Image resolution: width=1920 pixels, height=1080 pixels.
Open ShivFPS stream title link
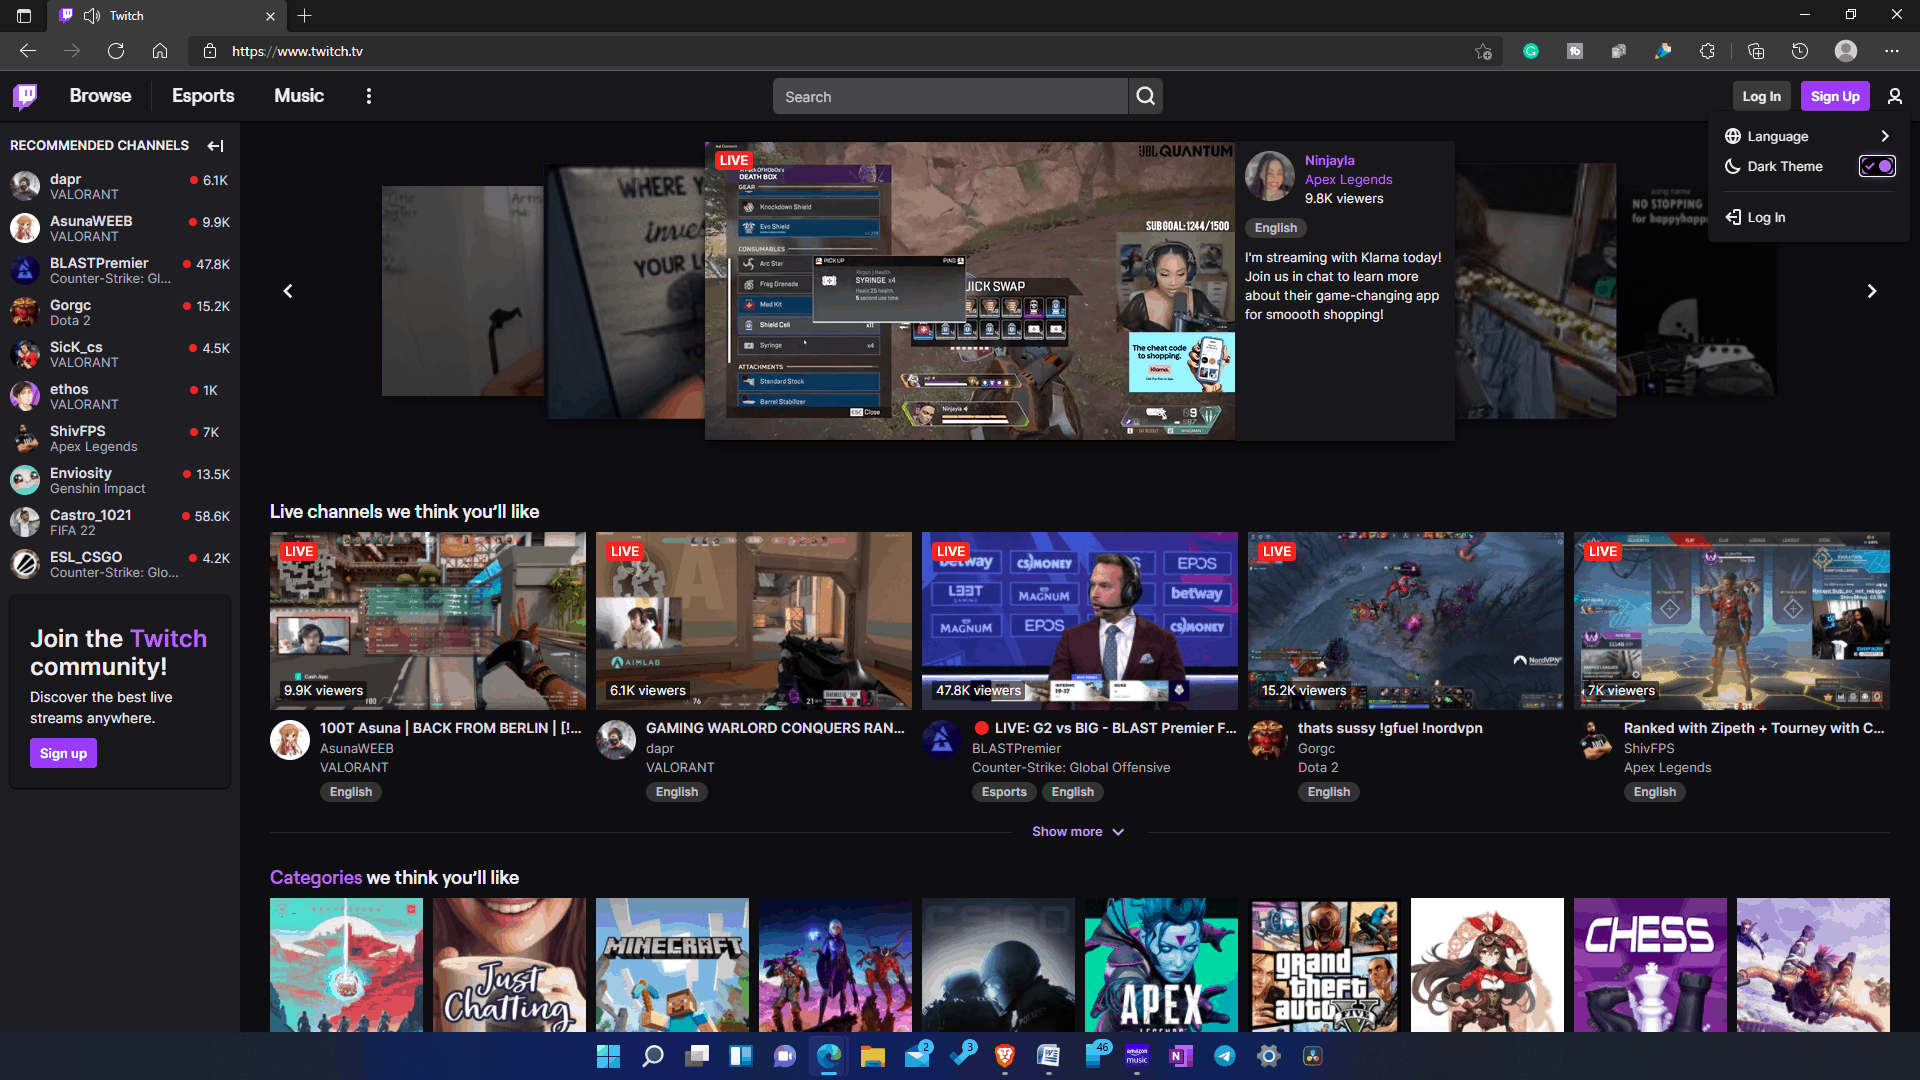[x=1754, y=728]
